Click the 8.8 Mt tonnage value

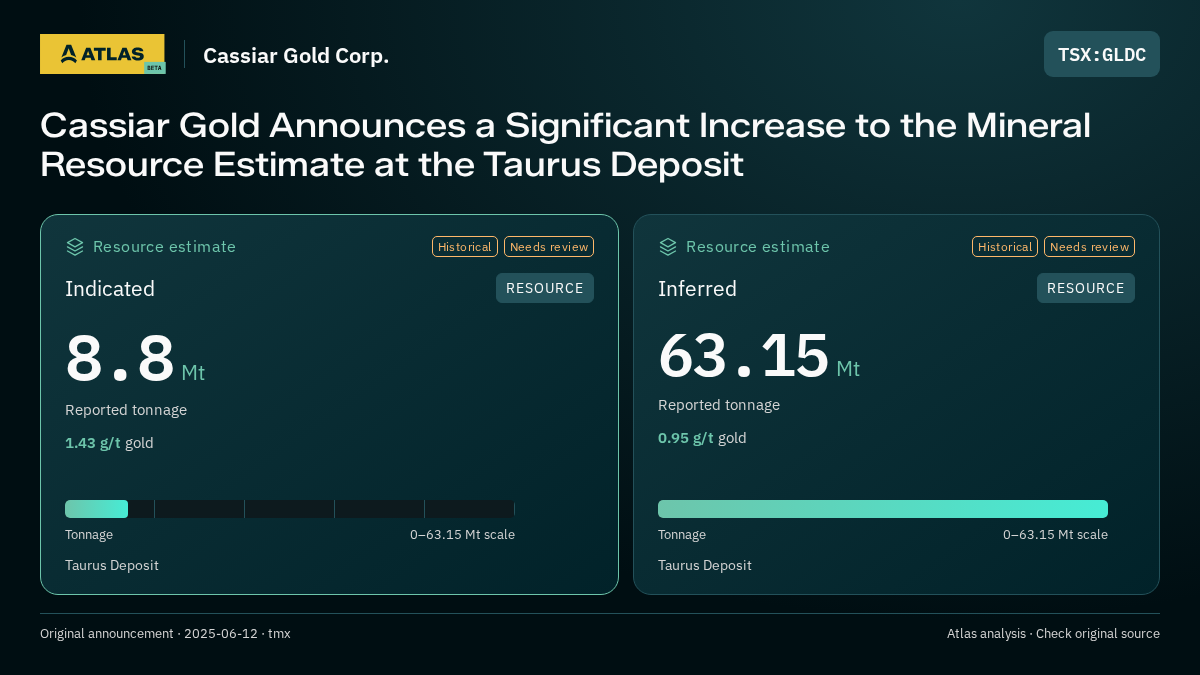pyautogui.click(x=135, y=359)
